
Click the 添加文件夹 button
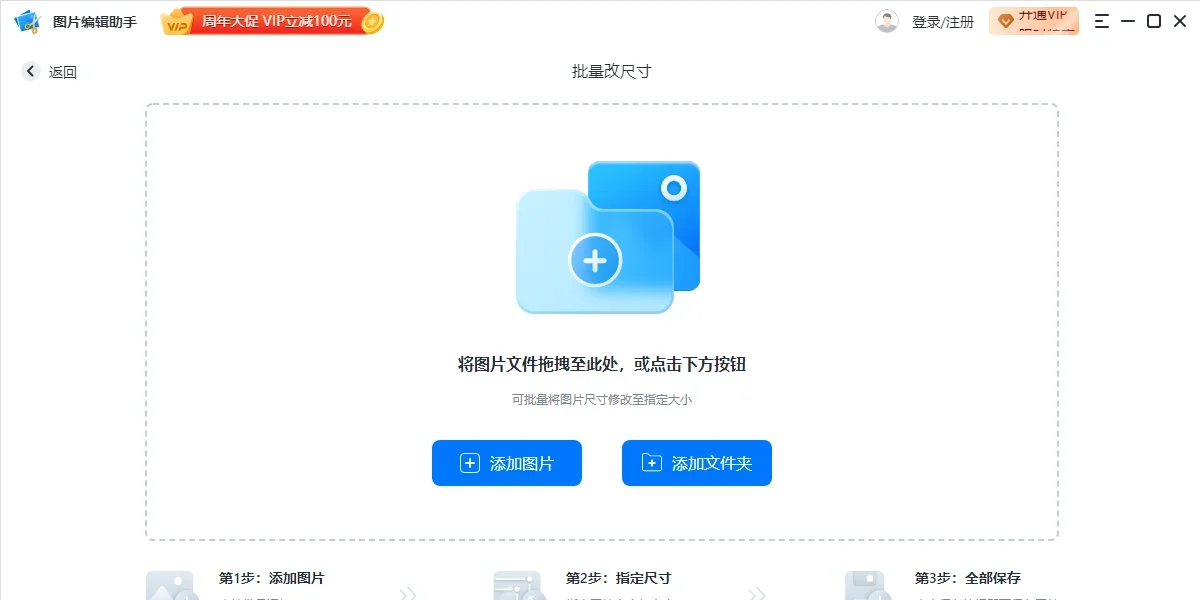click(x=697, y=463)
